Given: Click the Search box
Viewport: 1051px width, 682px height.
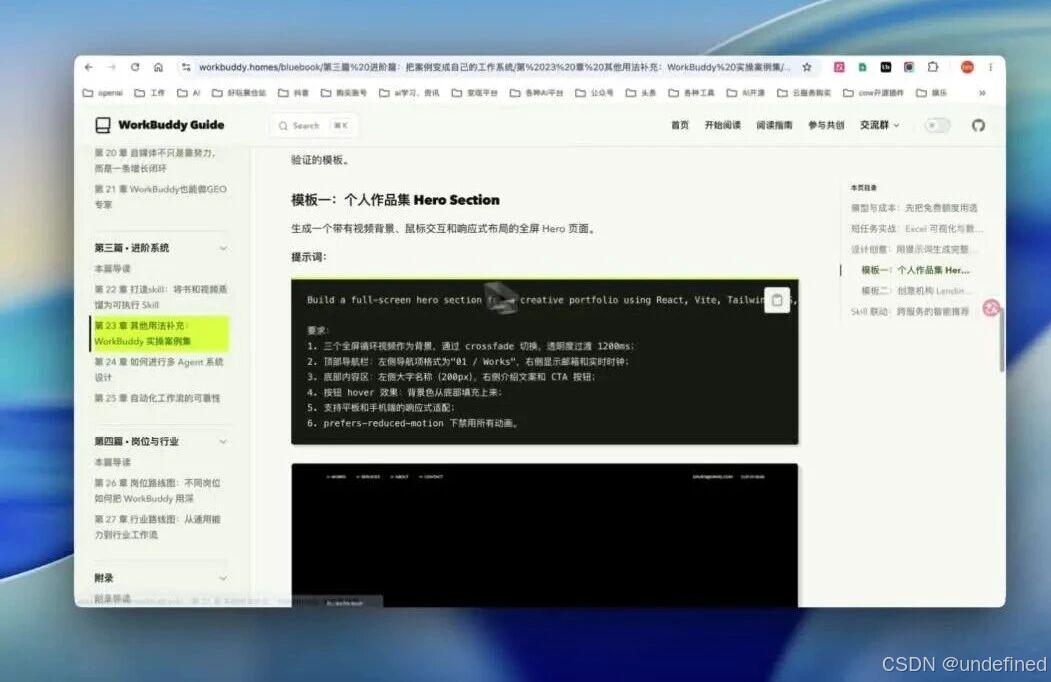Looking at the screenshot, I should 314,125.
